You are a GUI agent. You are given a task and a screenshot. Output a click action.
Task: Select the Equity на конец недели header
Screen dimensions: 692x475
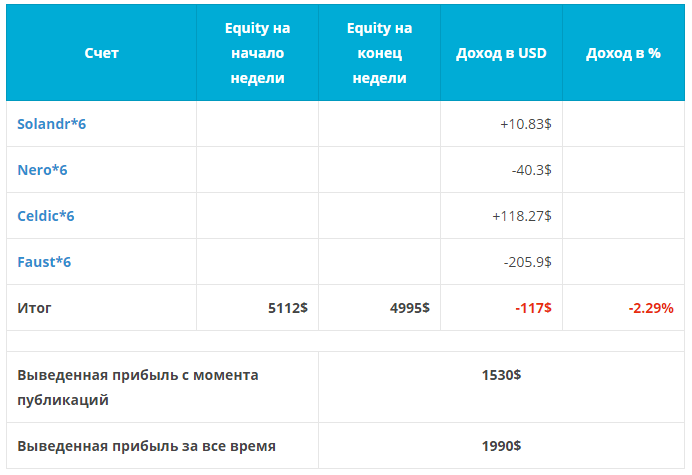379,53
